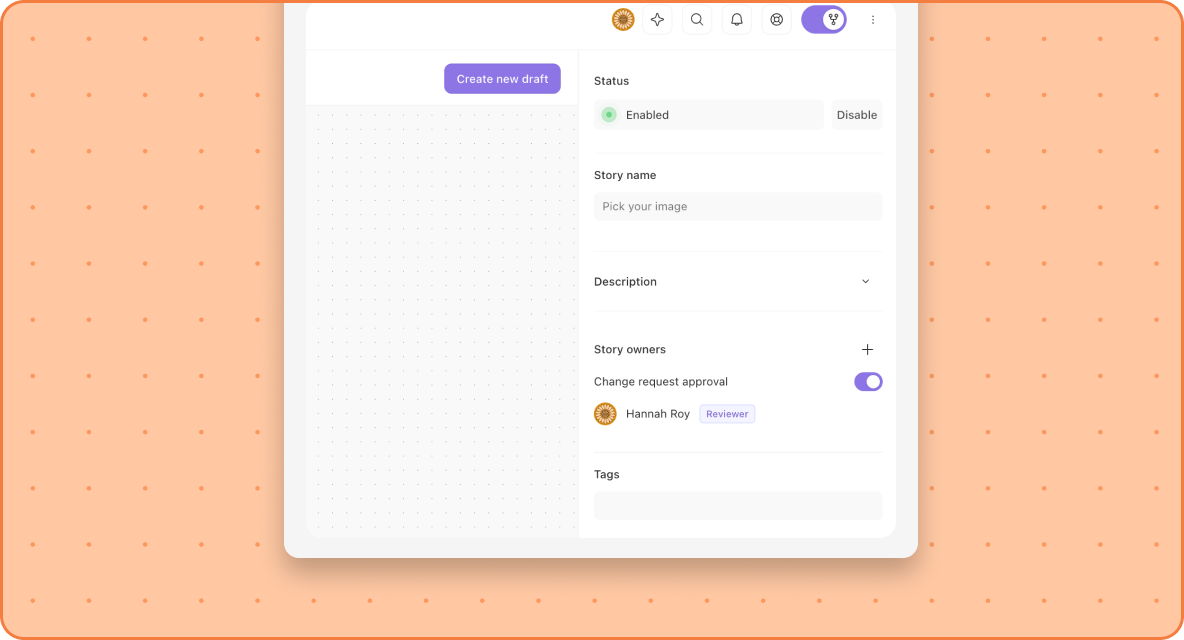Click the dotted storyboard canvas area
The height and width of the screenshot is (640, 1184).
coord(442,321)
